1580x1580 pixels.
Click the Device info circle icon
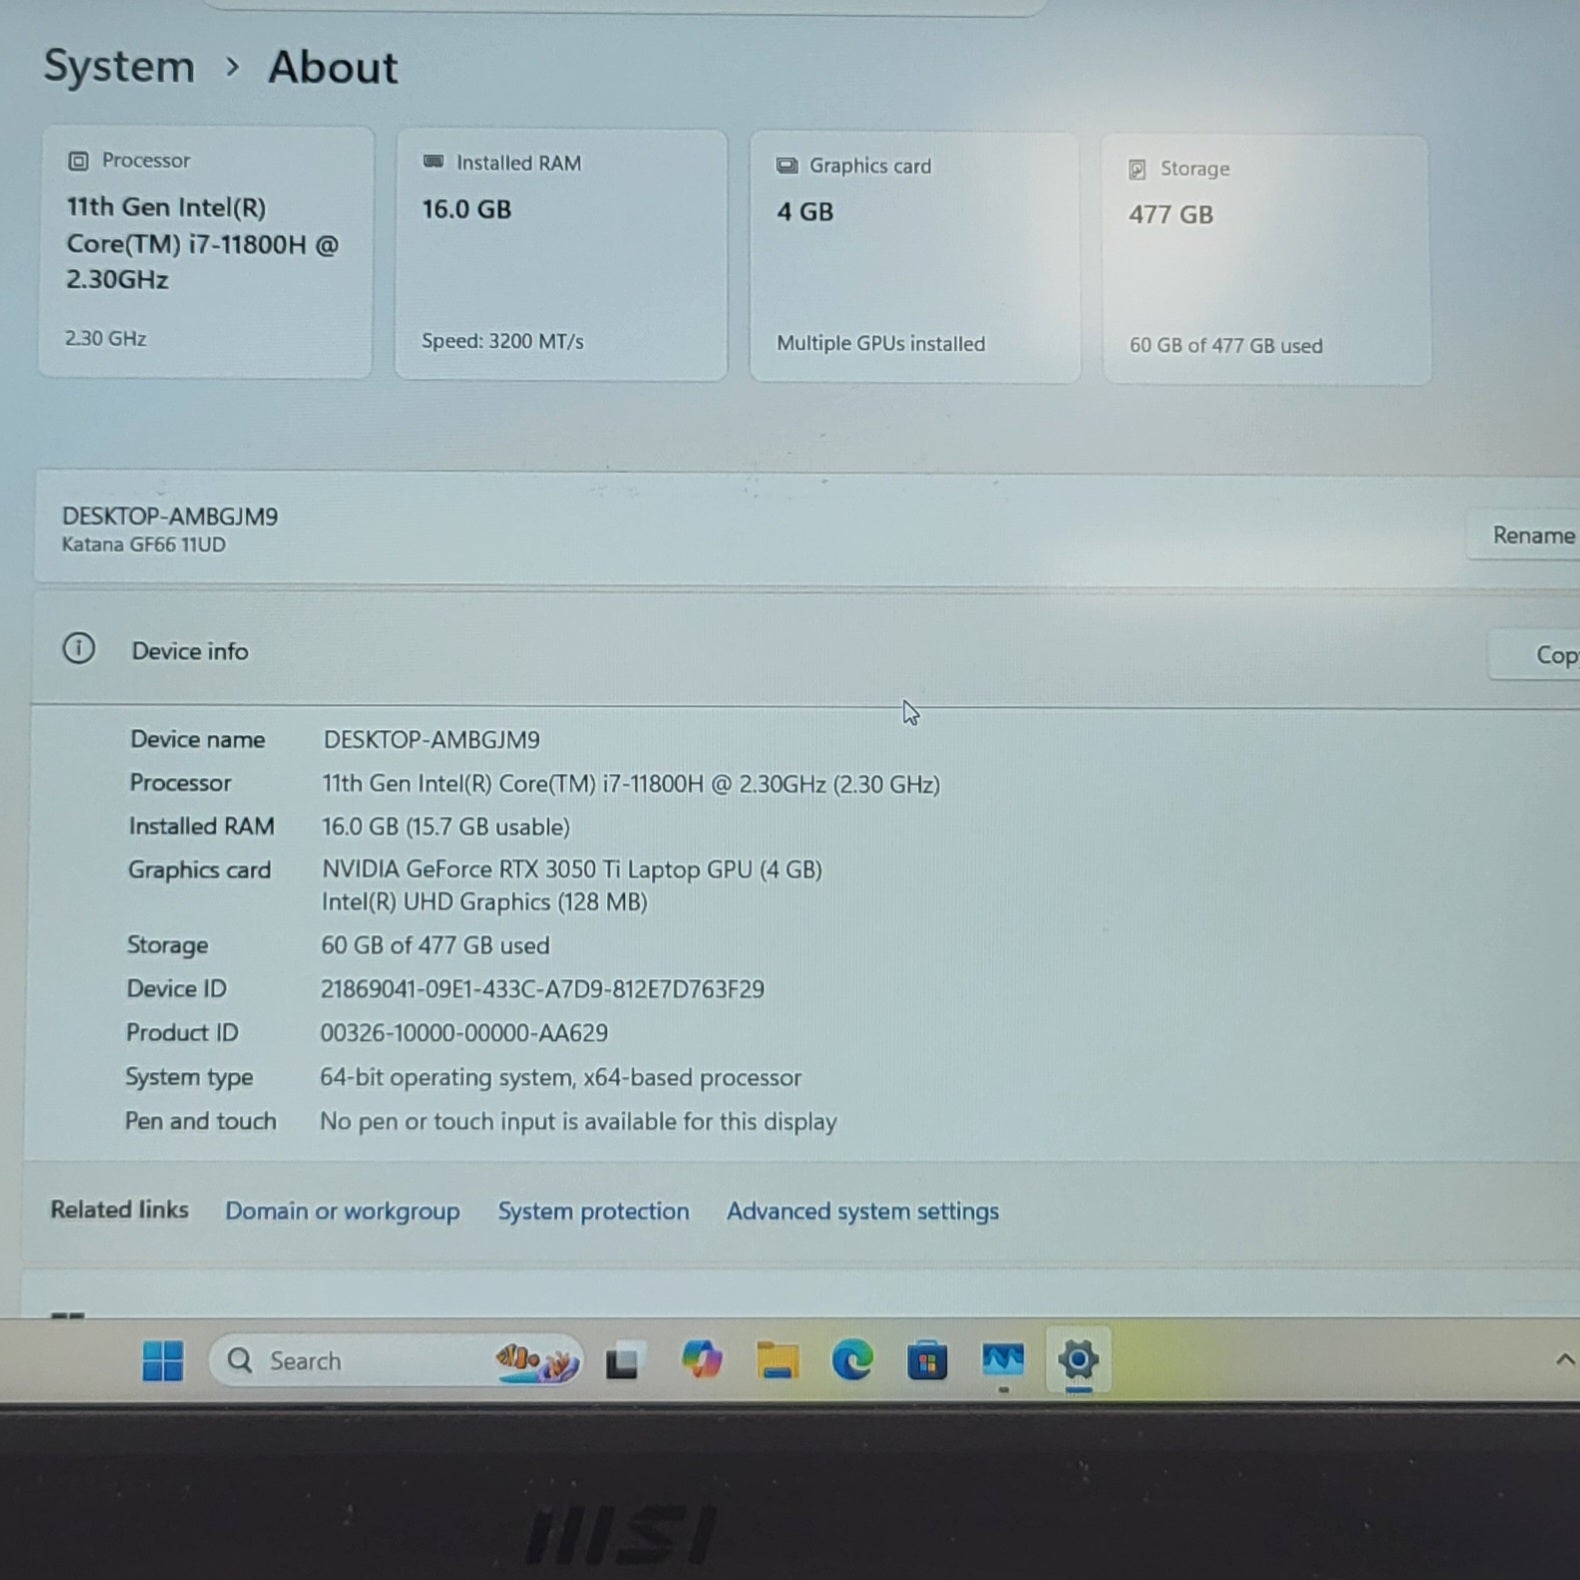79,649
